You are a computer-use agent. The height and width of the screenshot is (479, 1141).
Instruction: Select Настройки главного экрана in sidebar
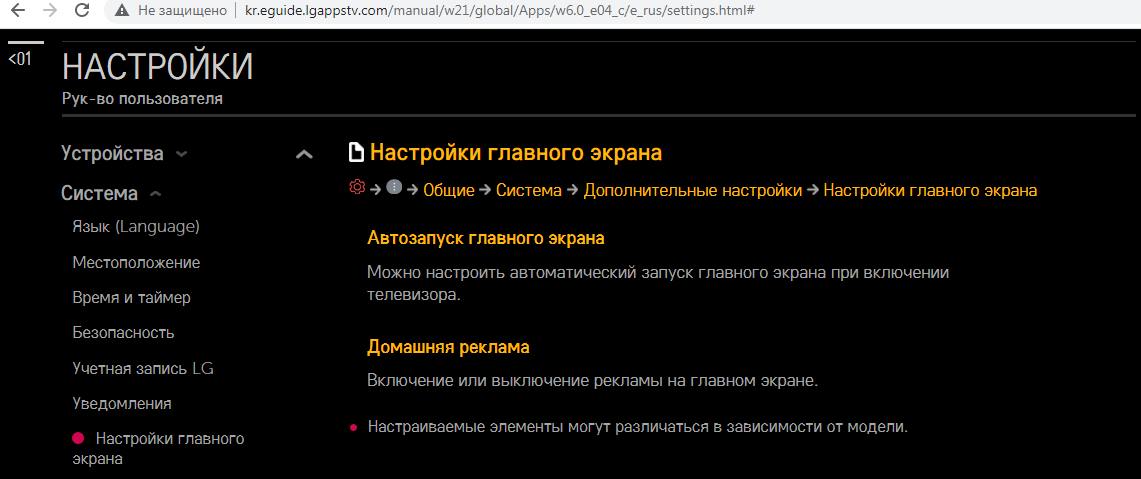[159, 449]
